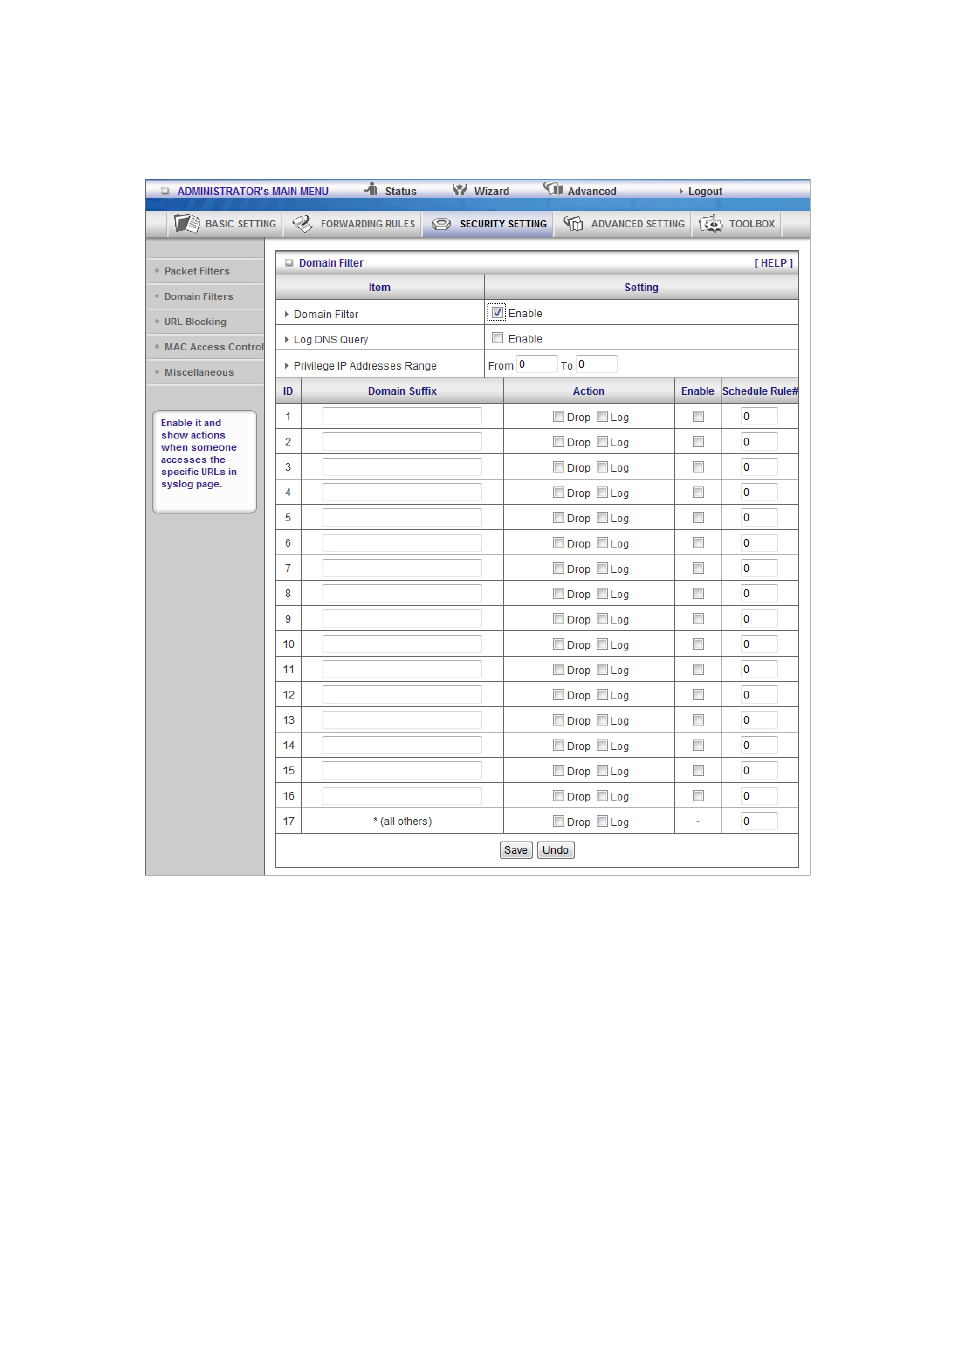Click the Advanced Setting tab icon
The height and width of the screenshot is (1350, 955).
point(573,223)
